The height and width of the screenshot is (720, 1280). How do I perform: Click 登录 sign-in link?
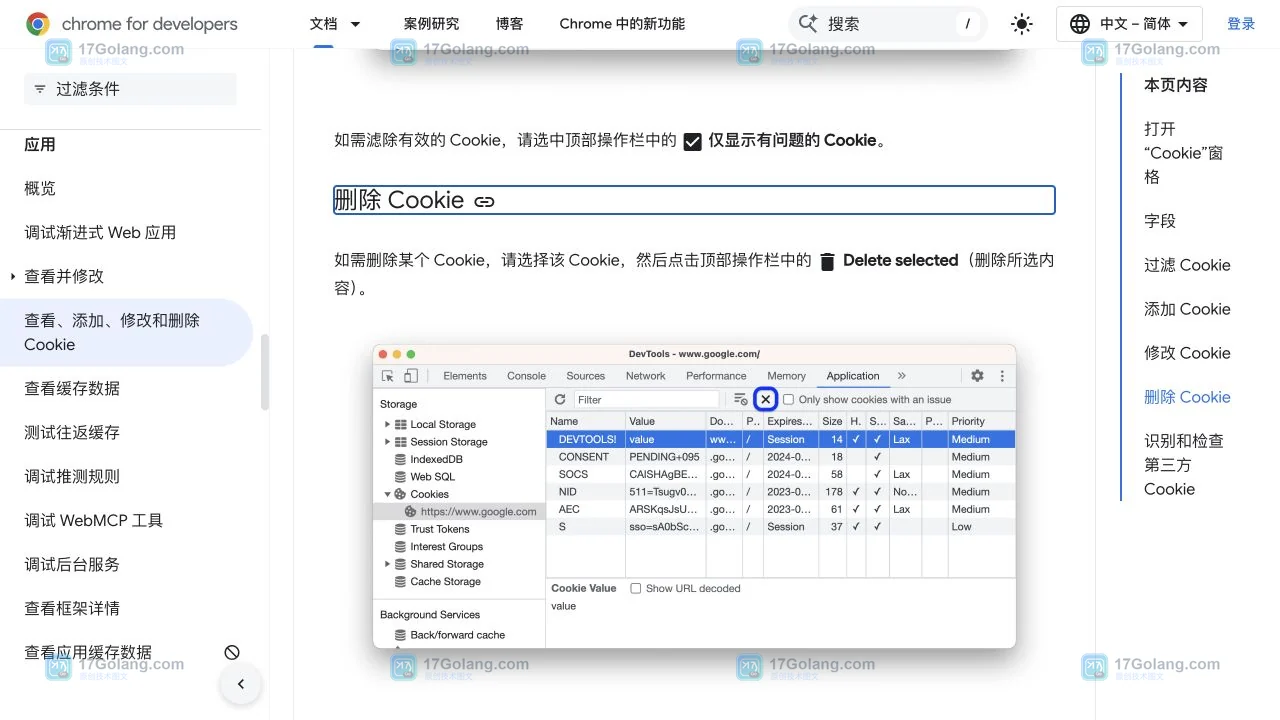click(1241, 24)
